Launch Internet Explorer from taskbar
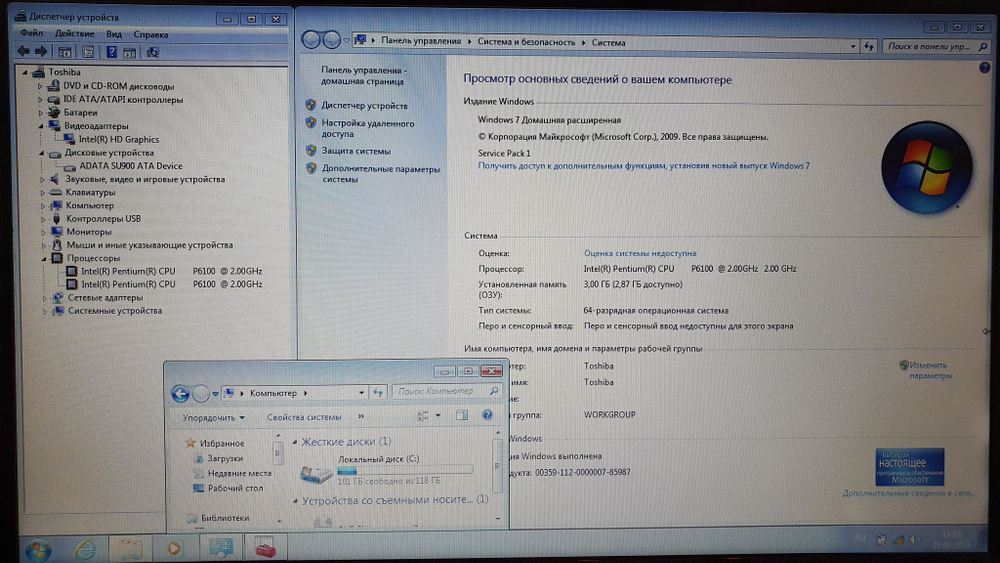1000x563 pixels. [x=84, y=549]
